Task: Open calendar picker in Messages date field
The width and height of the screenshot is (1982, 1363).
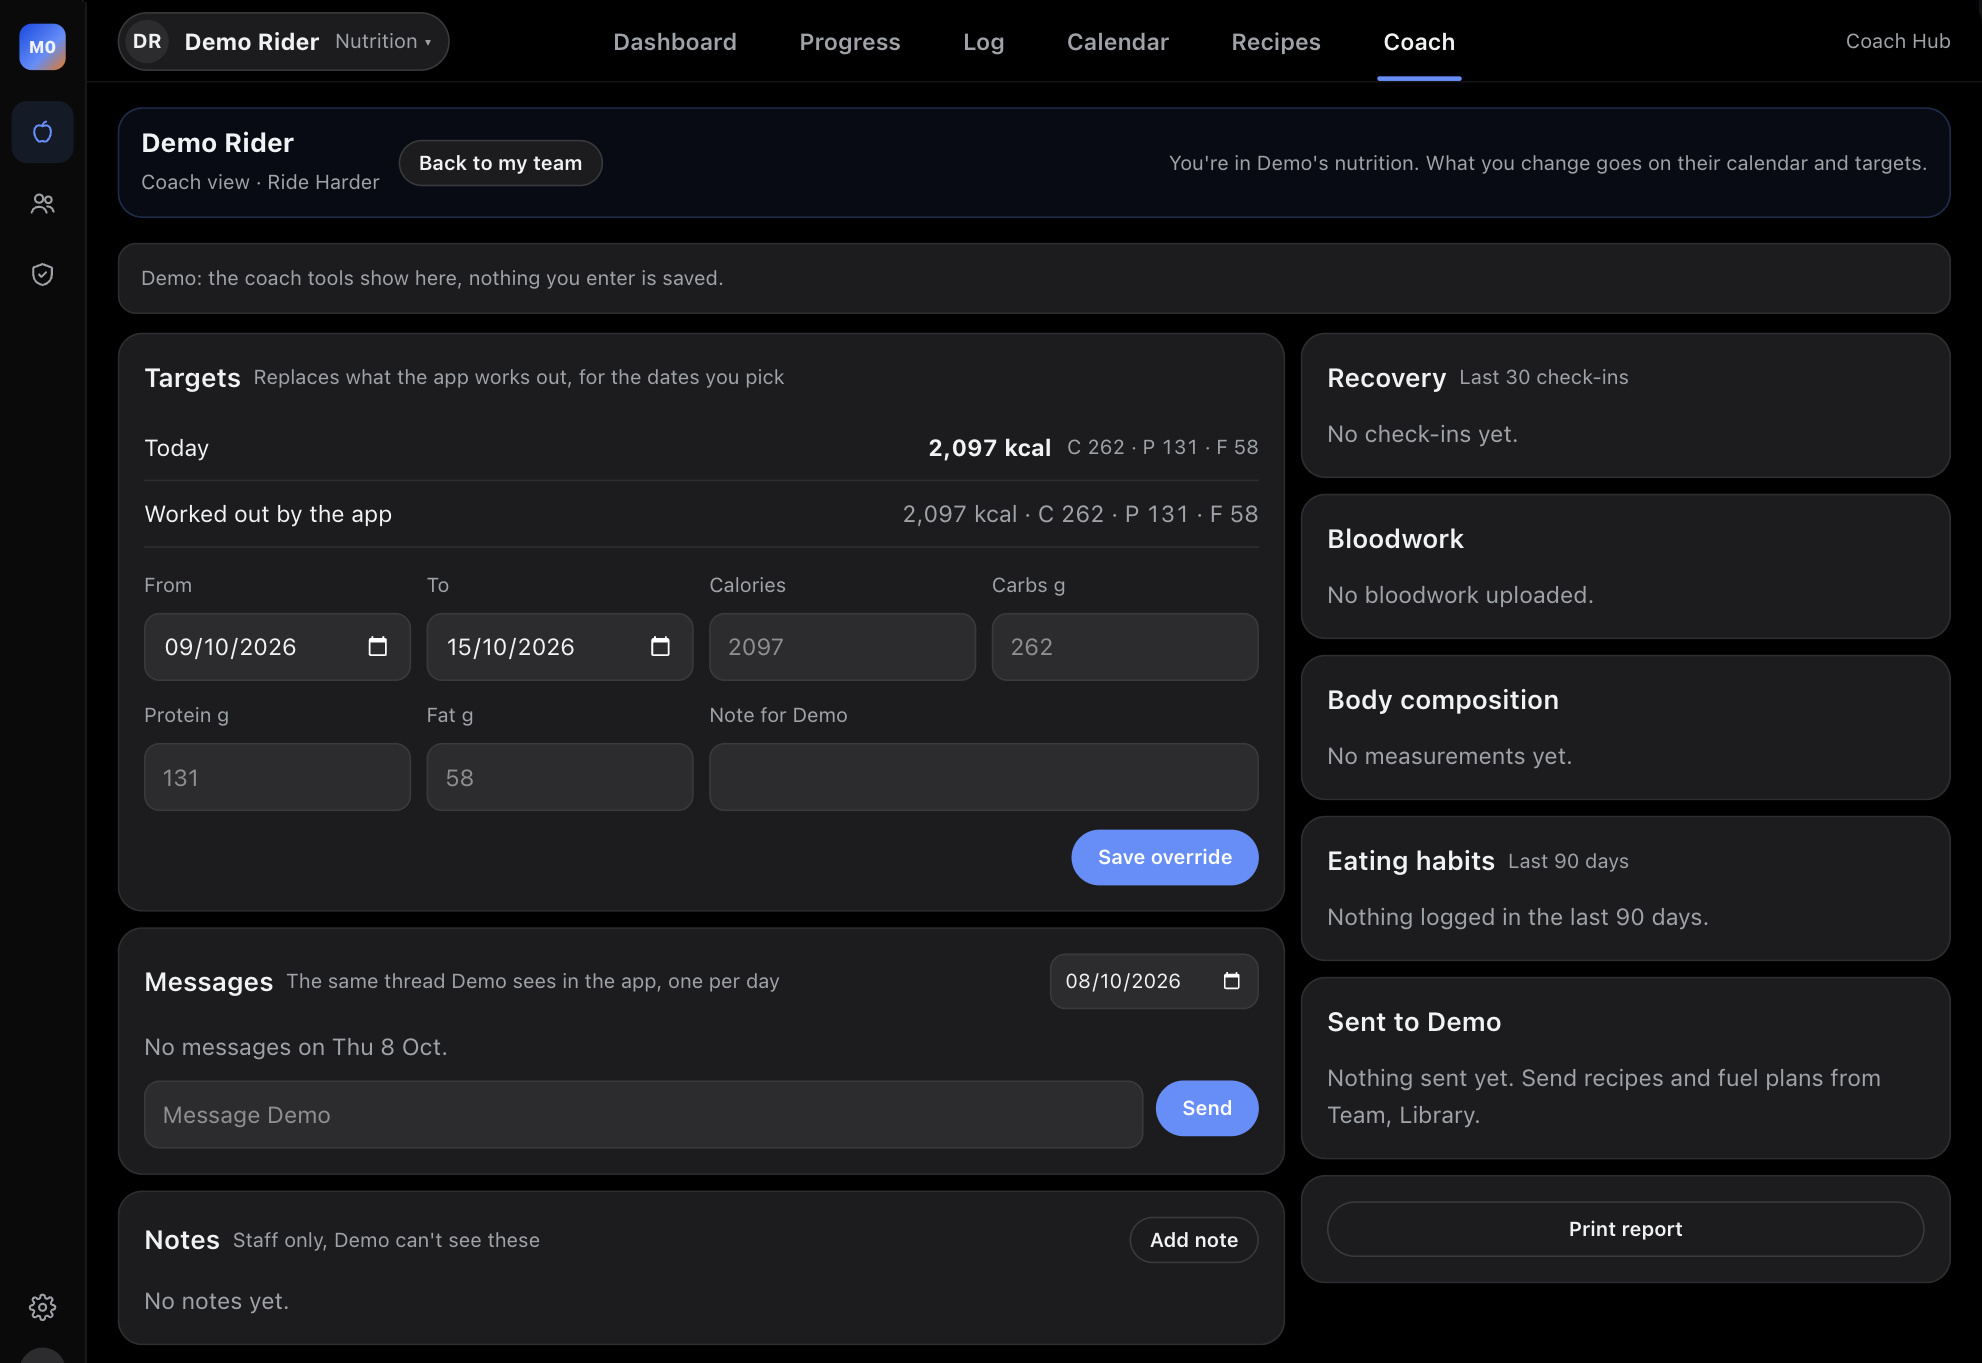Action: click(x=1232, y=981)
